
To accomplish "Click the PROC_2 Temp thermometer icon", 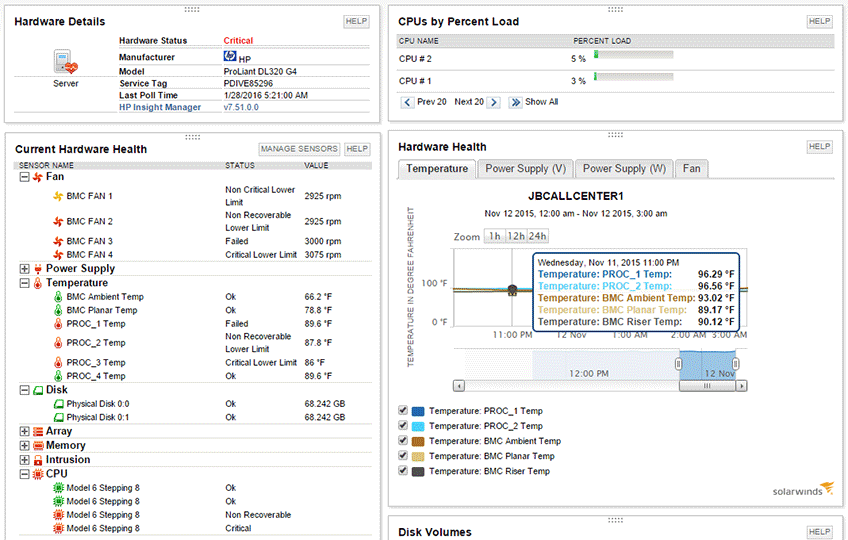I will pos(58,343).
